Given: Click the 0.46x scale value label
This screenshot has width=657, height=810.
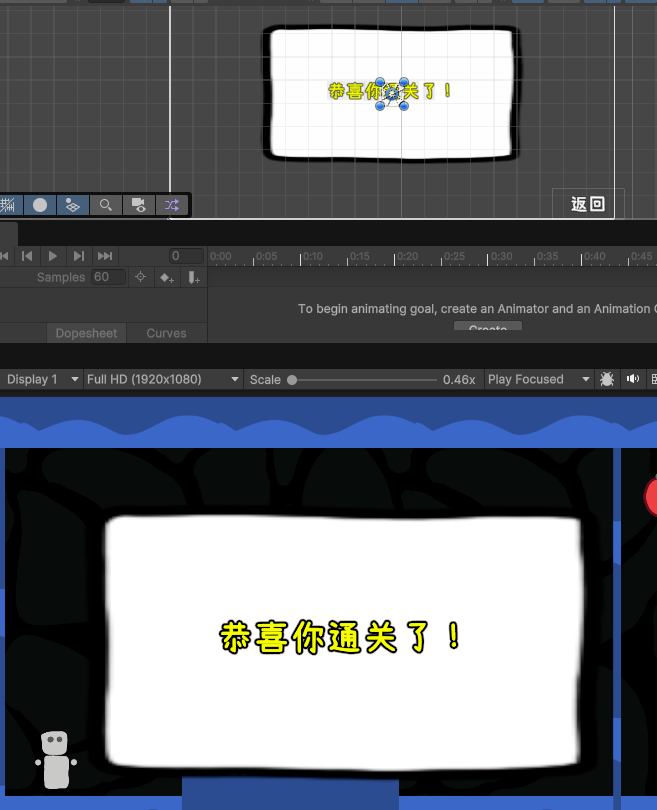Looking at the screenshot, I should tap(459, 380).
